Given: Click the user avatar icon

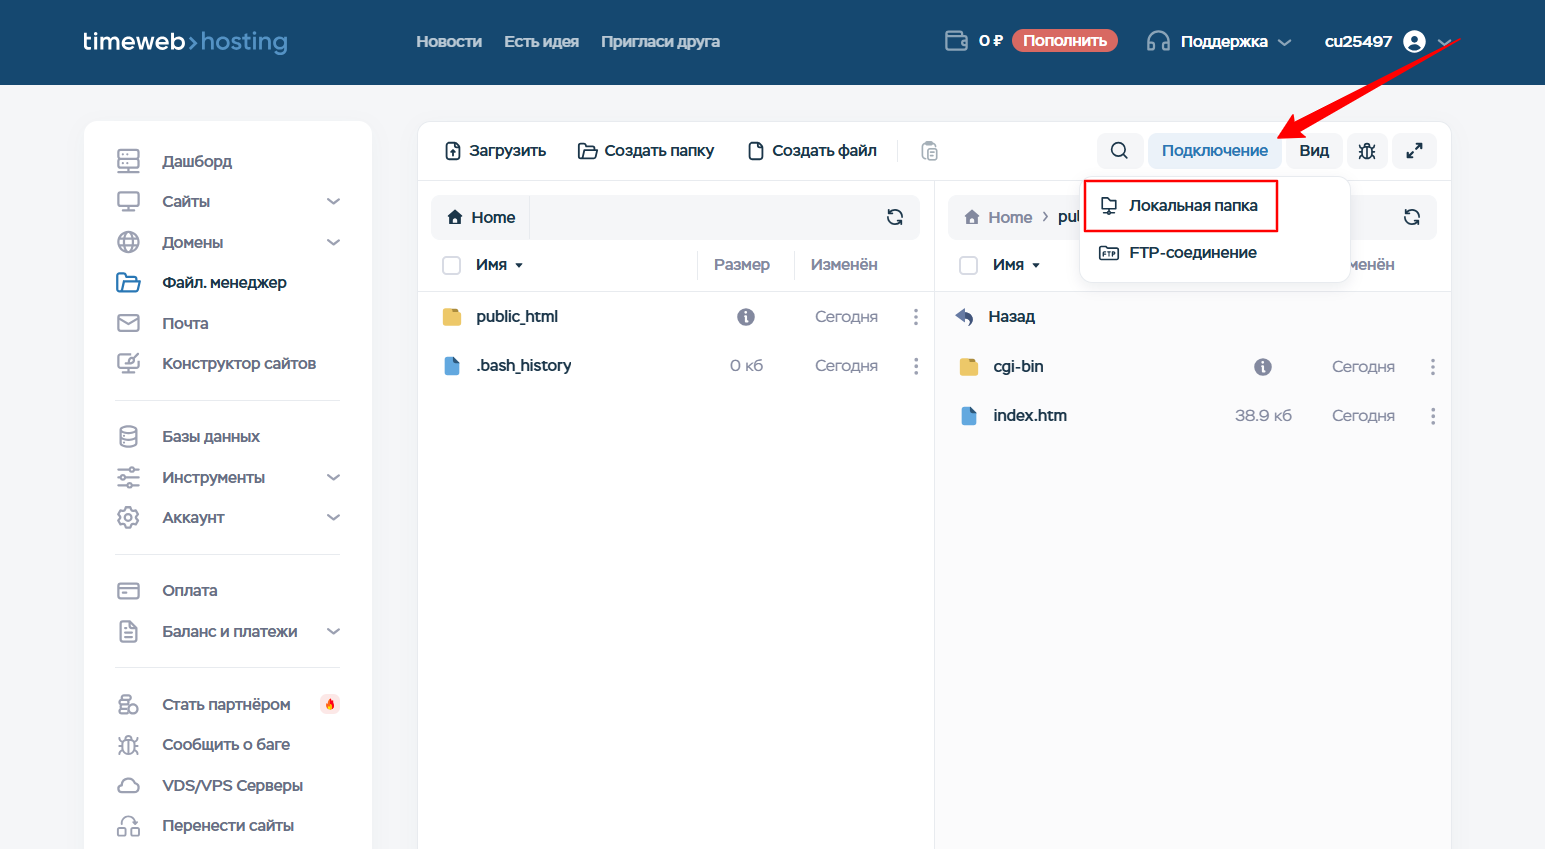Looking at the screenshot, I should 1414,41.
